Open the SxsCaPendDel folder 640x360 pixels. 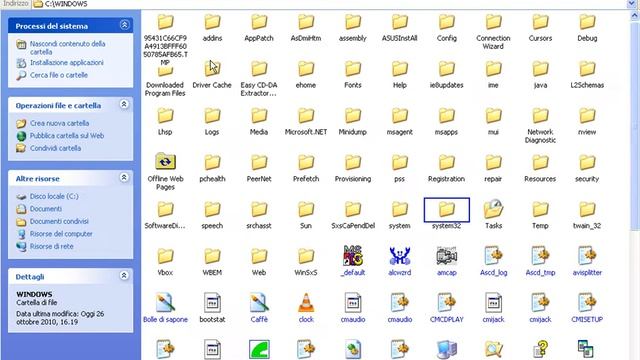point(353,210)
